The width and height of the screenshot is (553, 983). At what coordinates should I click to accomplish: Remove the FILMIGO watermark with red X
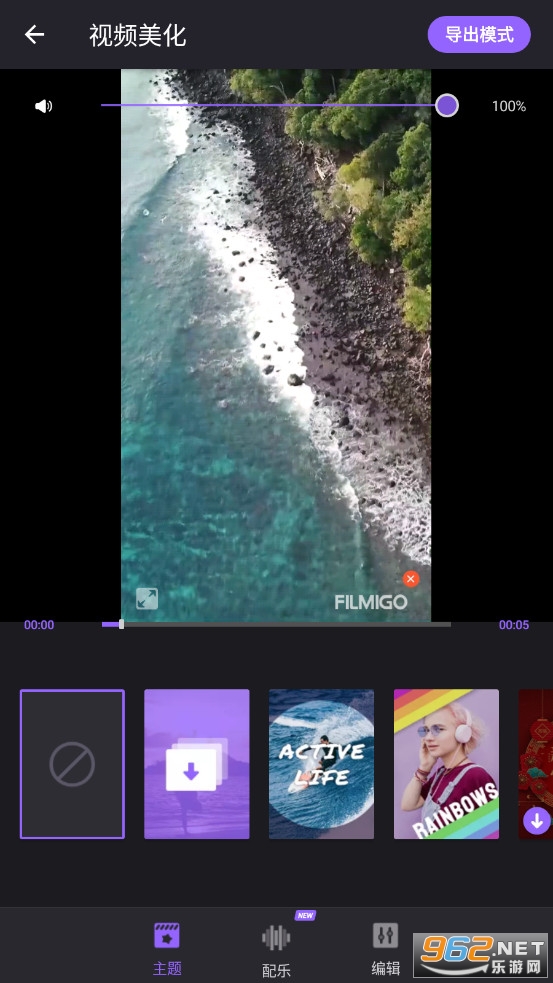[411, 579]
